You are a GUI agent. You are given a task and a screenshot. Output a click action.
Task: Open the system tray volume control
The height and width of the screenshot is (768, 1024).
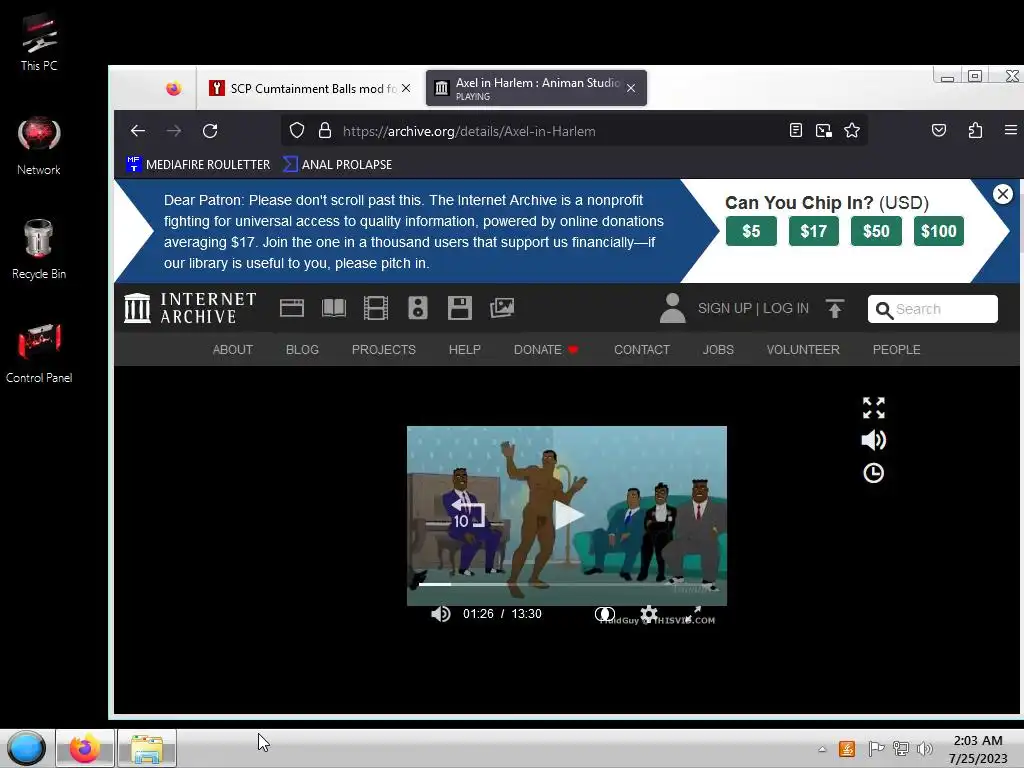point(924,749)
